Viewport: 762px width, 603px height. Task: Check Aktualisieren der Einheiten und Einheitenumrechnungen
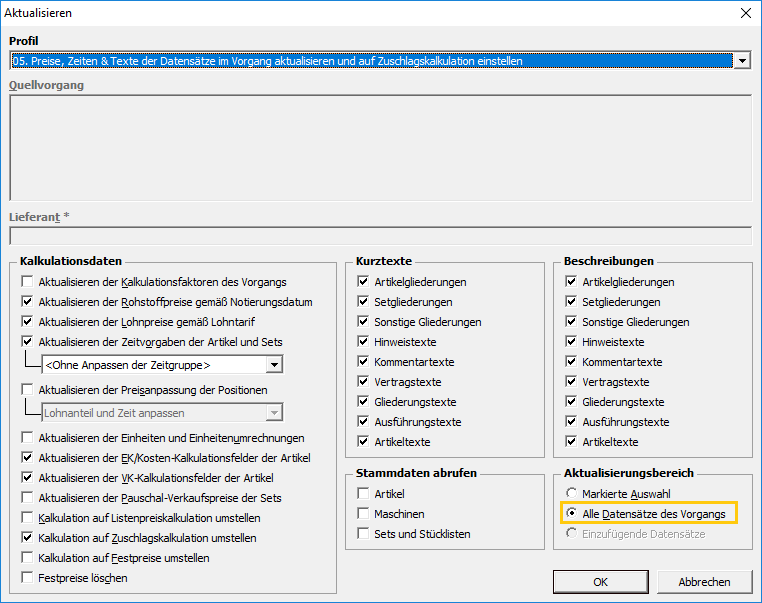tap(28, 438)
